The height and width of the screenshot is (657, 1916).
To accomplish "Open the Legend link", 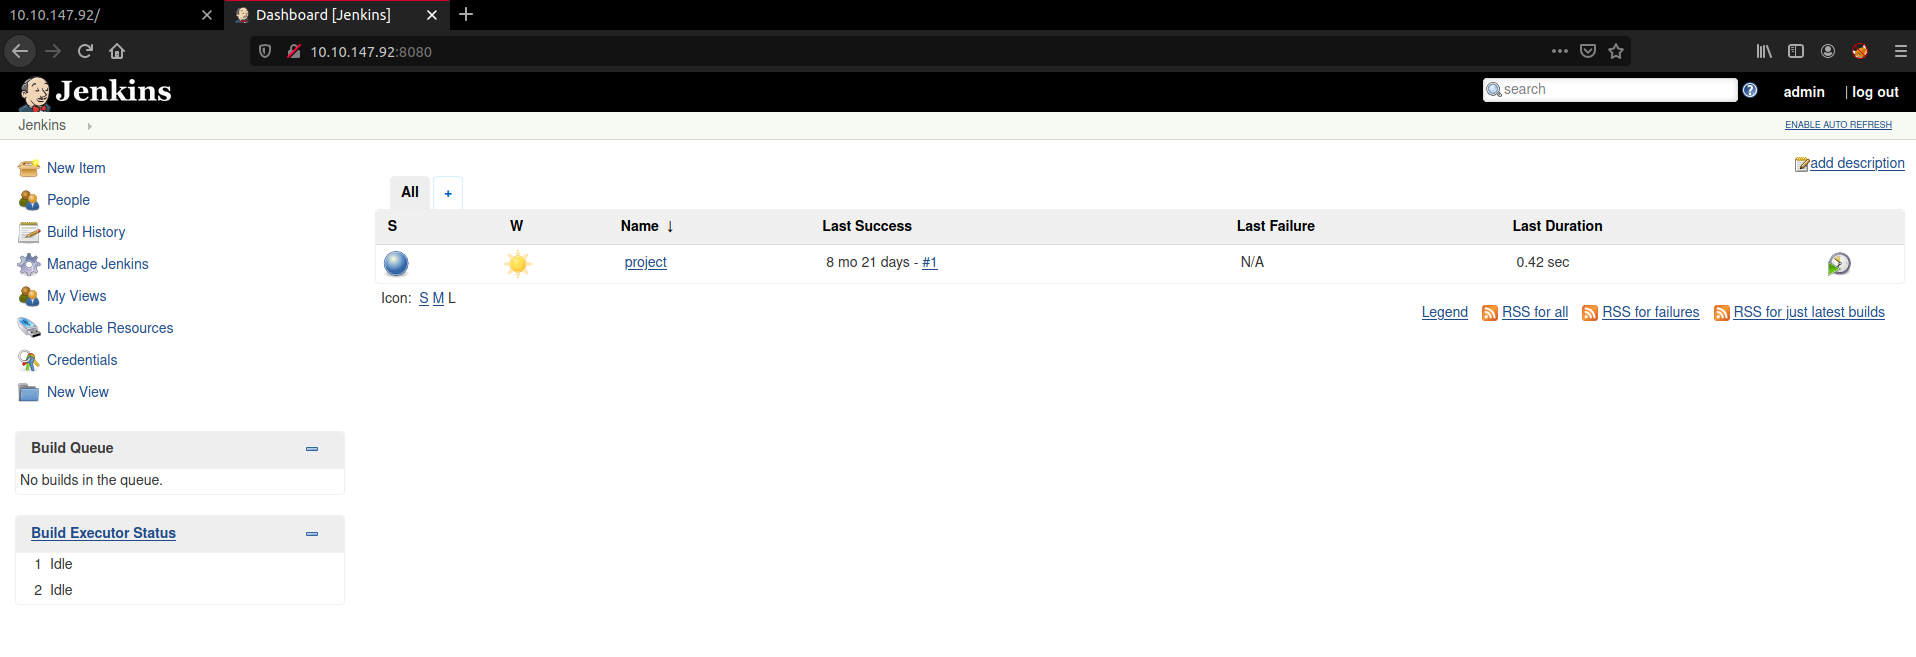I will pyautogui.click(x=1445, y=312).
